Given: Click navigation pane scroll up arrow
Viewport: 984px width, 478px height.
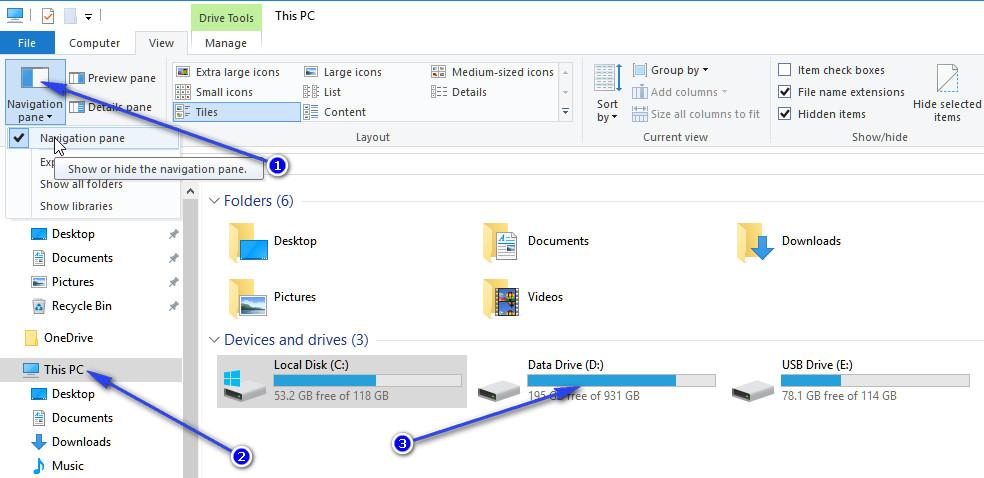Looking at the screenshot, I should coord(190,191).
